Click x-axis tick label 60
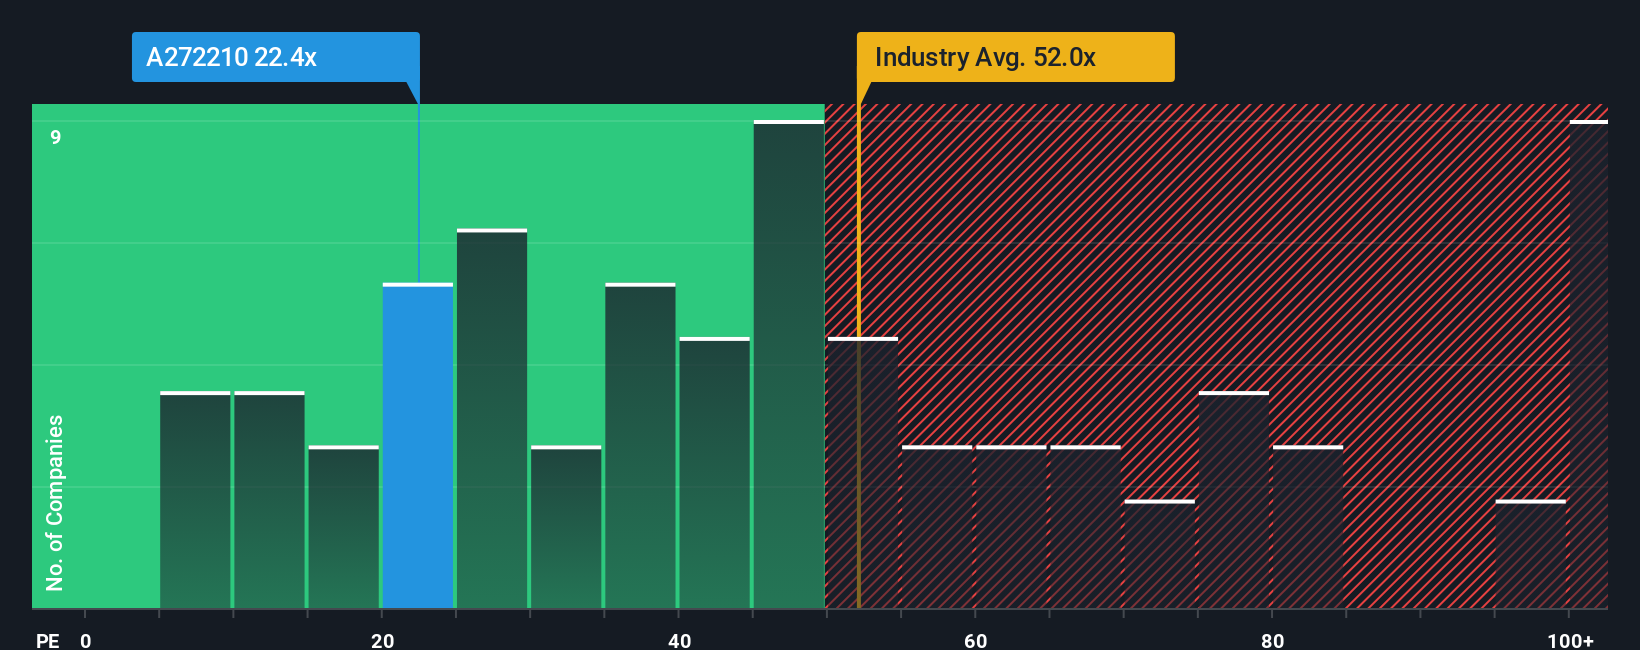 (x=976, y=640)
